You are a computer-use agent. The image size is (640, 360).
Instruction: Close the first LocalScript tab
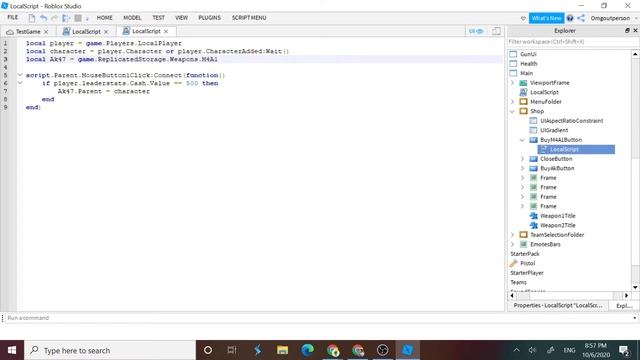point(106,32)
